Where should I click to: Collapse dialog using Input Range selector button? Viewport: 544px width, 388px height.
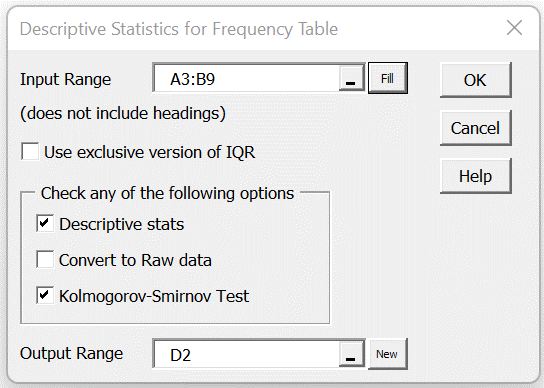(351, 79)
